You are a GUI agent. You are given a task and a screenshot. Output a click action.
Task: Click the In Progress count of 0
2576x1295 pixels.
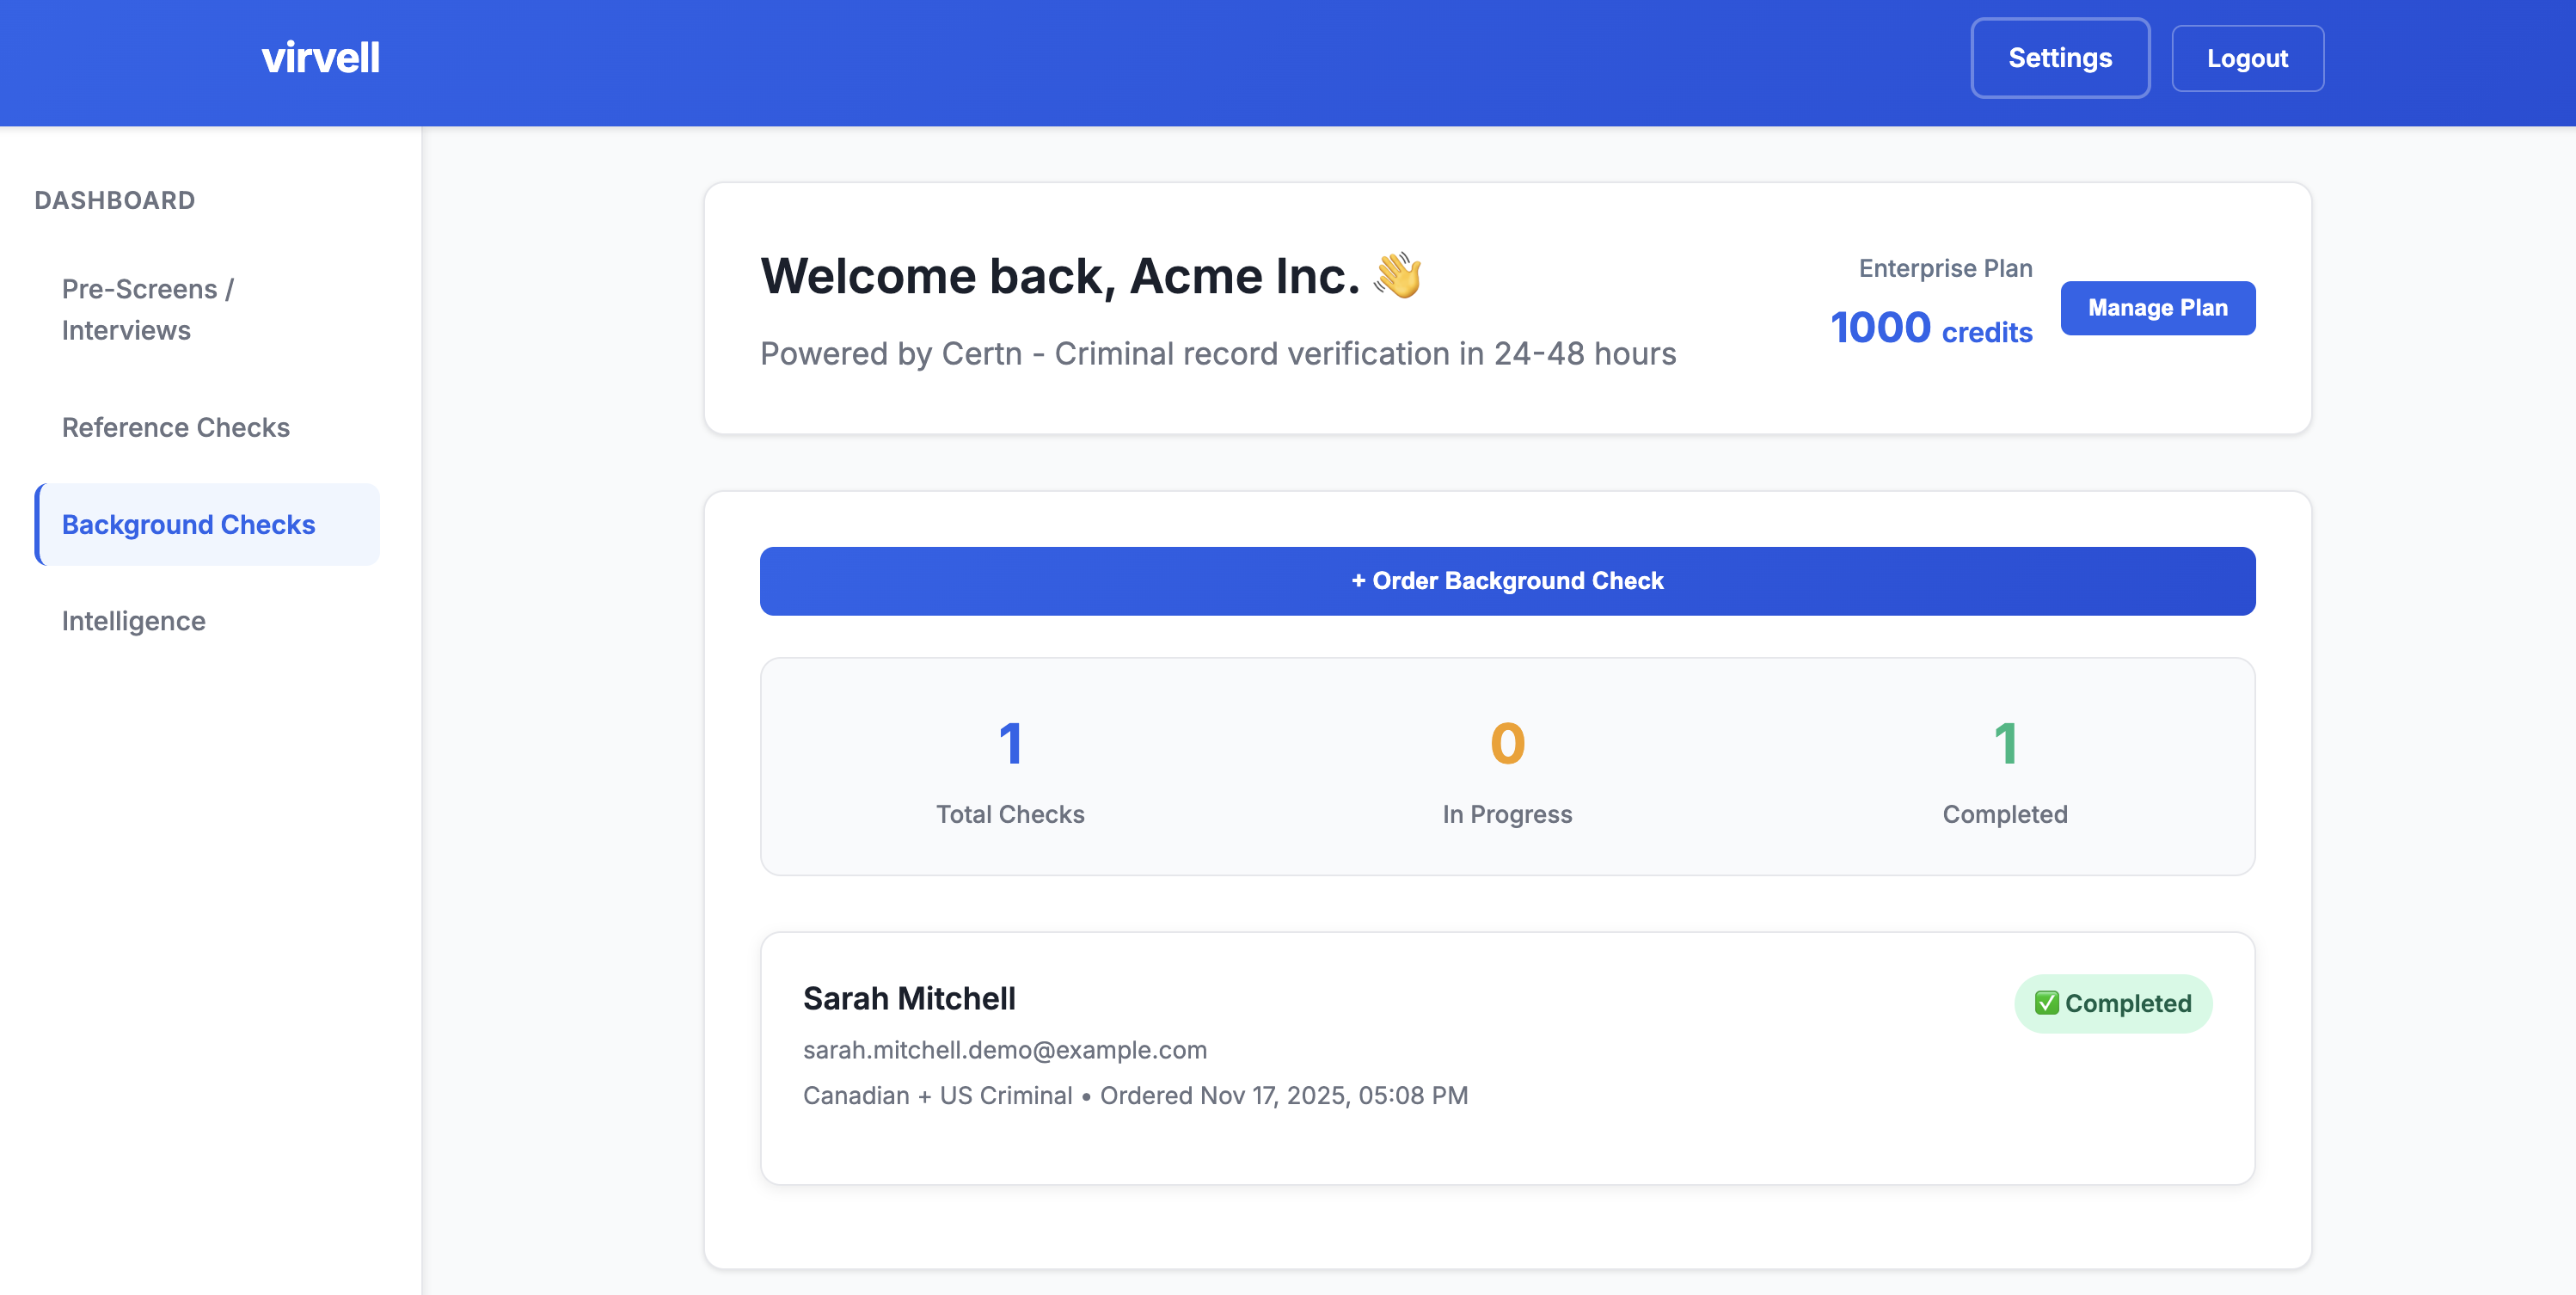1507,742
